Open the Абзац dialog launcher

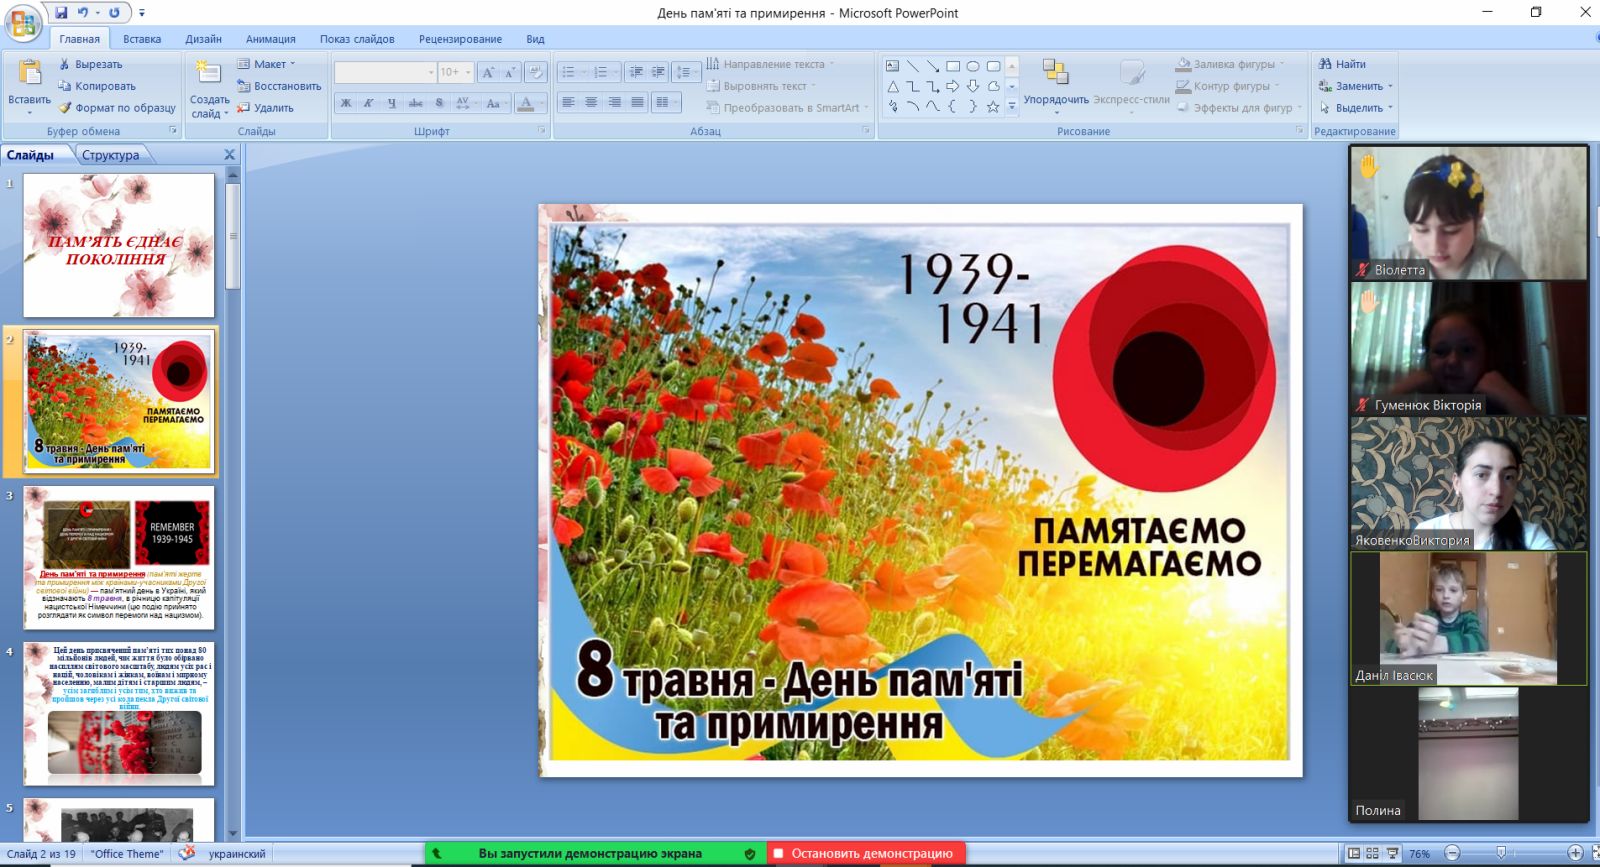coord(867,131)
